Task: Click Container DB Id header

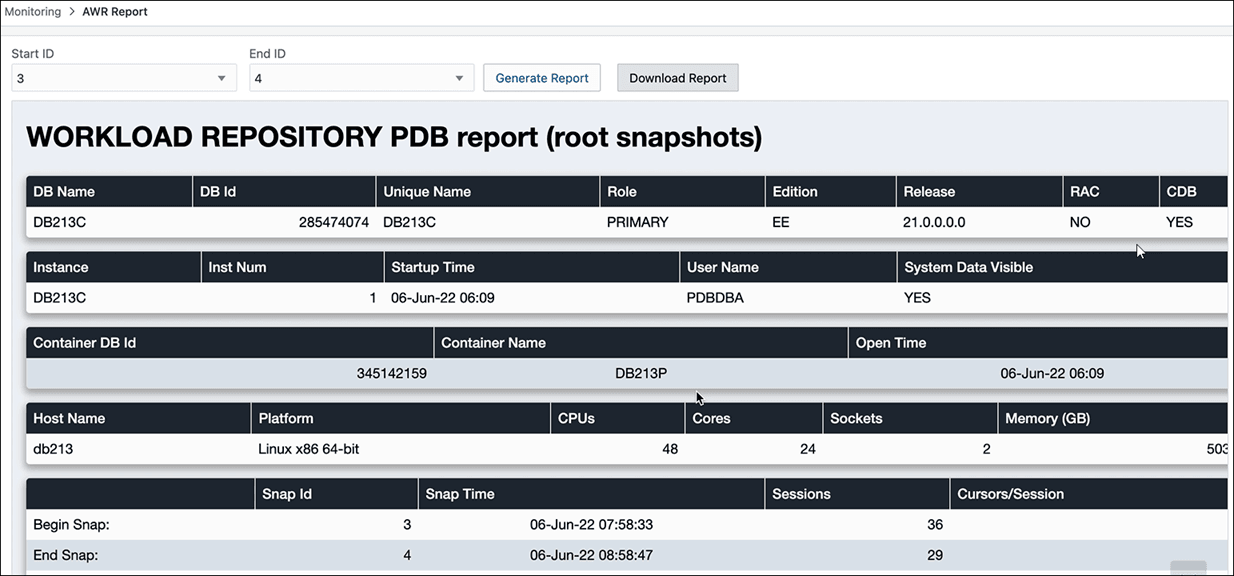Action: click(x=230, y=343)
